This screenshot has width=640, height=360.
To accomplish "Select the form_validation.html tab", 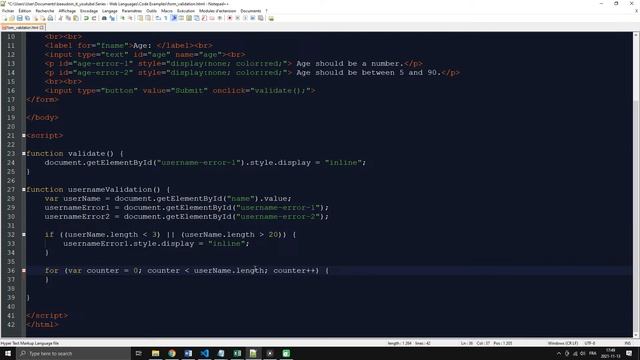I will (x=22, y=28).
